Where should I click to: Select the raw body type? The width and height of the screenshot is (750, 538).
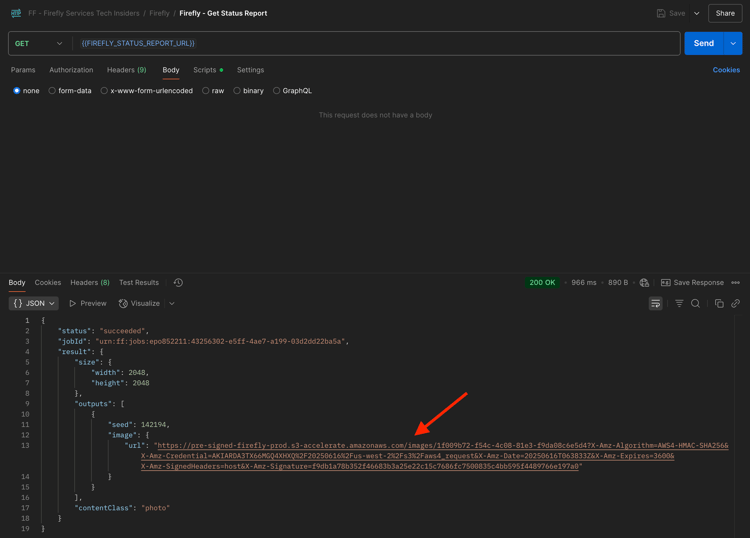click(x=213, y=91)
